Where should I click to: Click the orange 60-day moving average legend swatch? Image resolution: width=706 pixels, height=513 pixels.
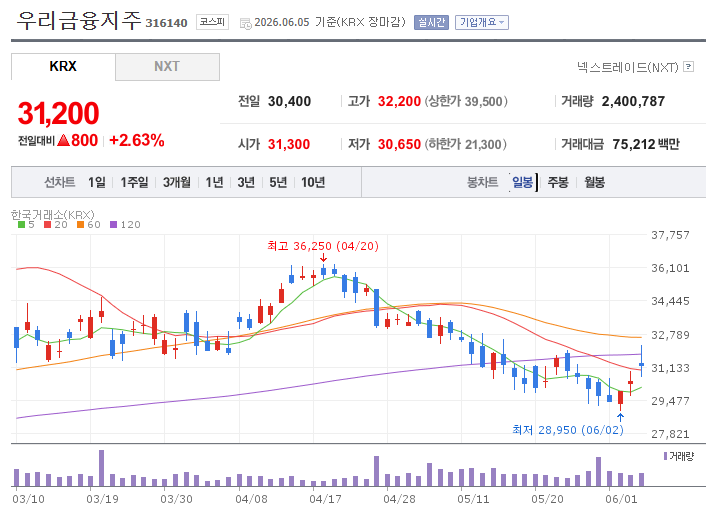(x=80, y=224)
